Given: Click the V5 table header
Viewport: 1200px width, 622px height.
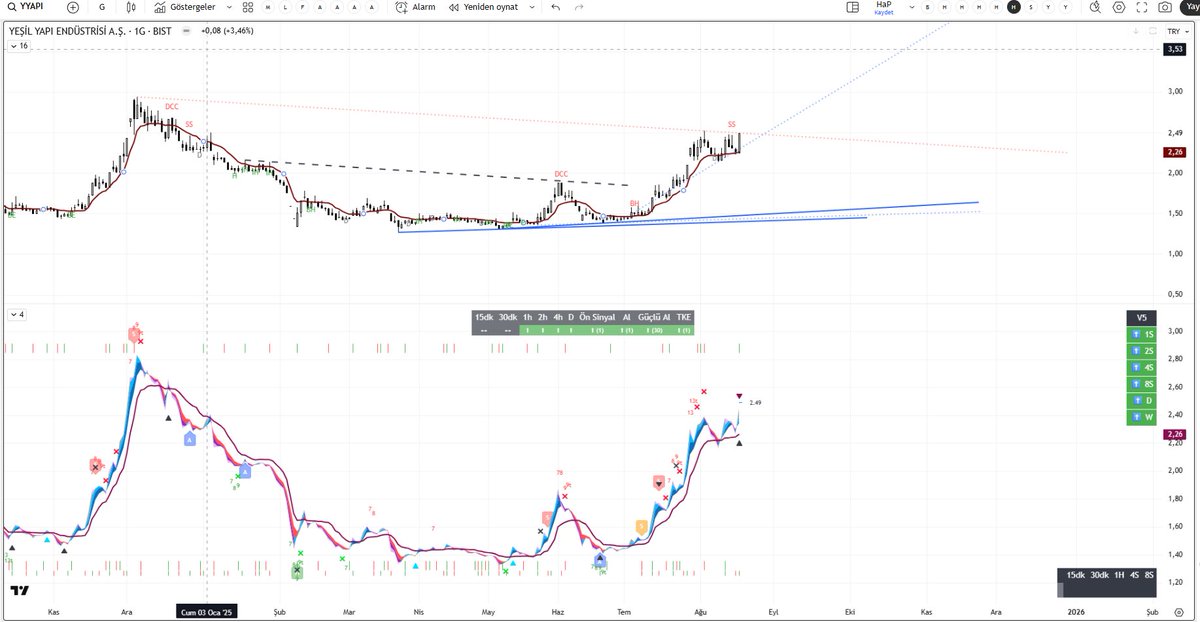Looking at the screenshot, I should click(1141, 317).
